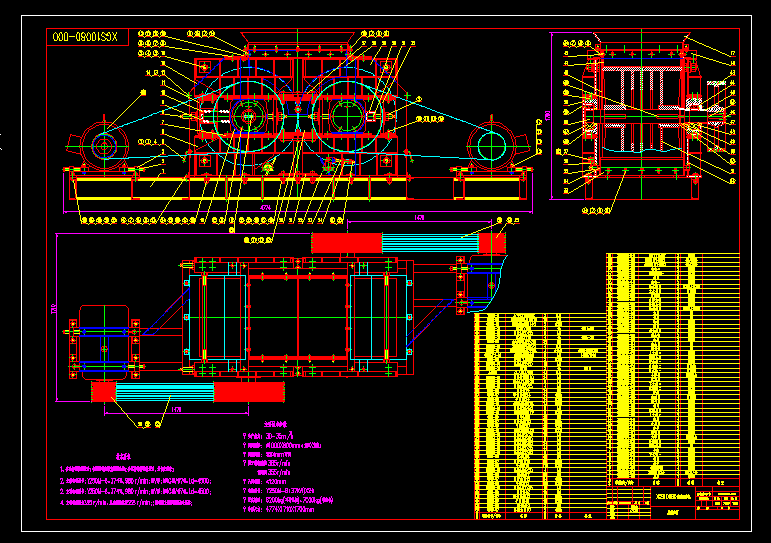Select the left motor in the plan view
Viewport: 771px width, 543px height.
(104, 343)
